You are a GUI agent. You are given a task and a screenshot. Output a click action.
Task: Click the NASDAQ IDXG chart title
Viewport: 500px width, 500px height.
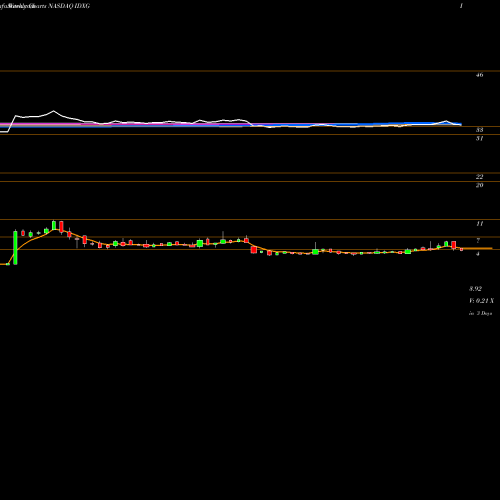click(69, 6)
